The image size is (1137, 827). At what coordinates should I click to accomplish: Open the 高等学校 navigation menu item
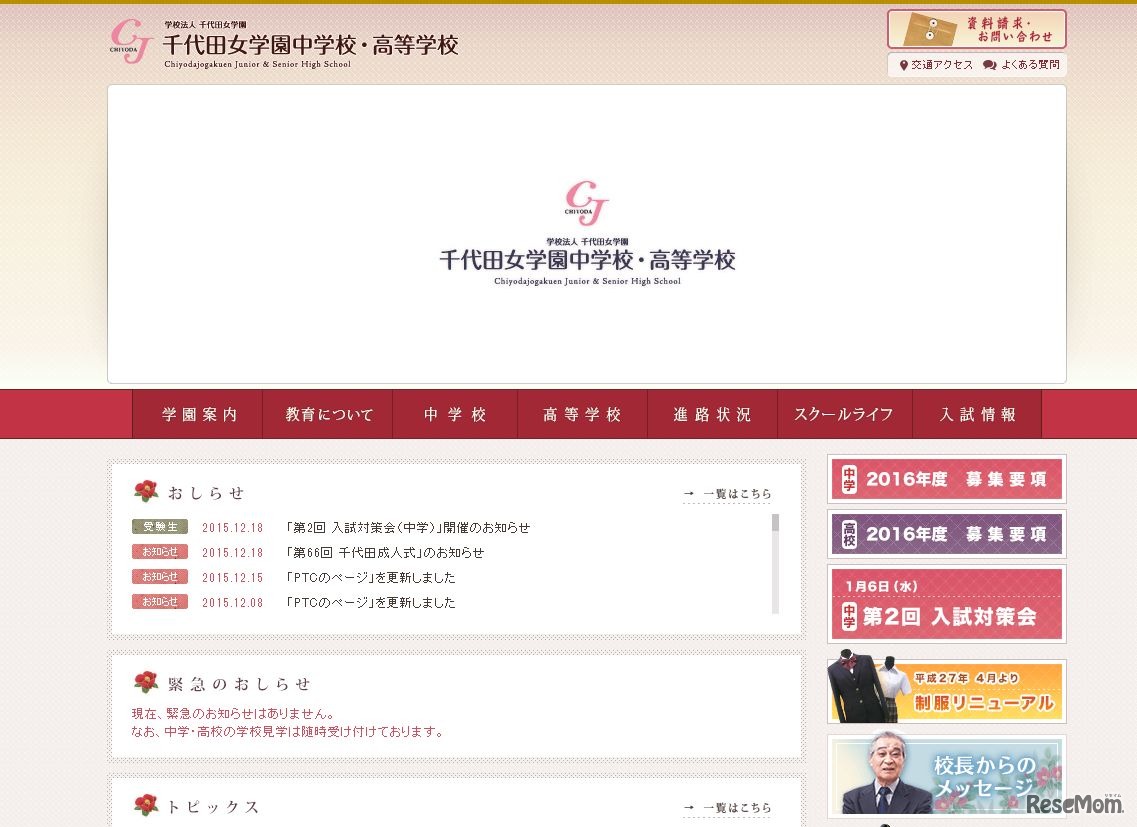(583, 413)
